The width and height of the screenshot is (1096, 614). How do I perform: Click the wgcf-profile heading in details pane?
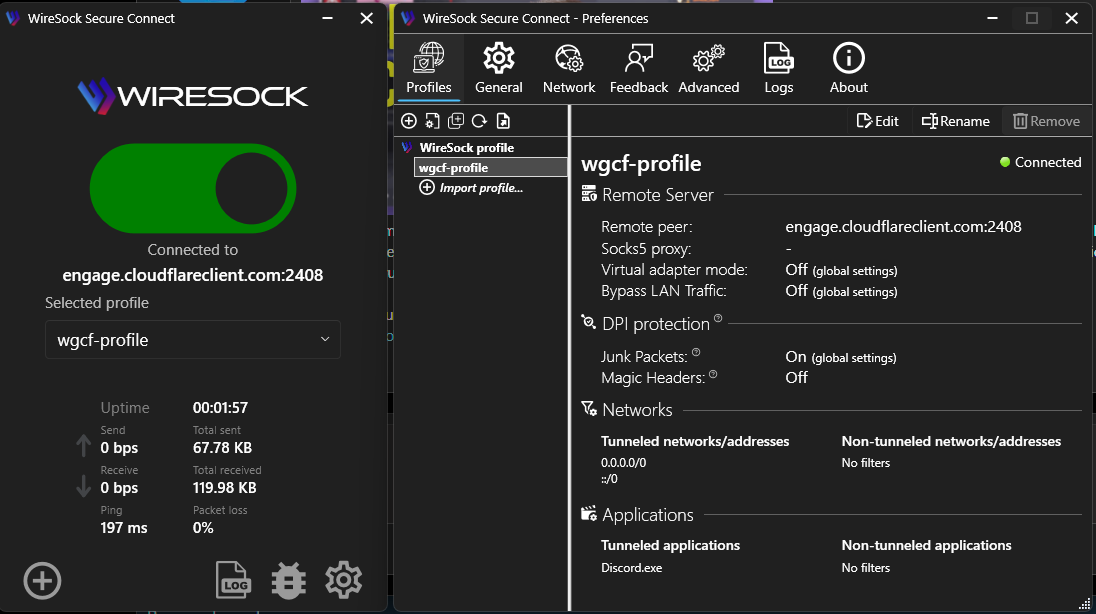641,164
